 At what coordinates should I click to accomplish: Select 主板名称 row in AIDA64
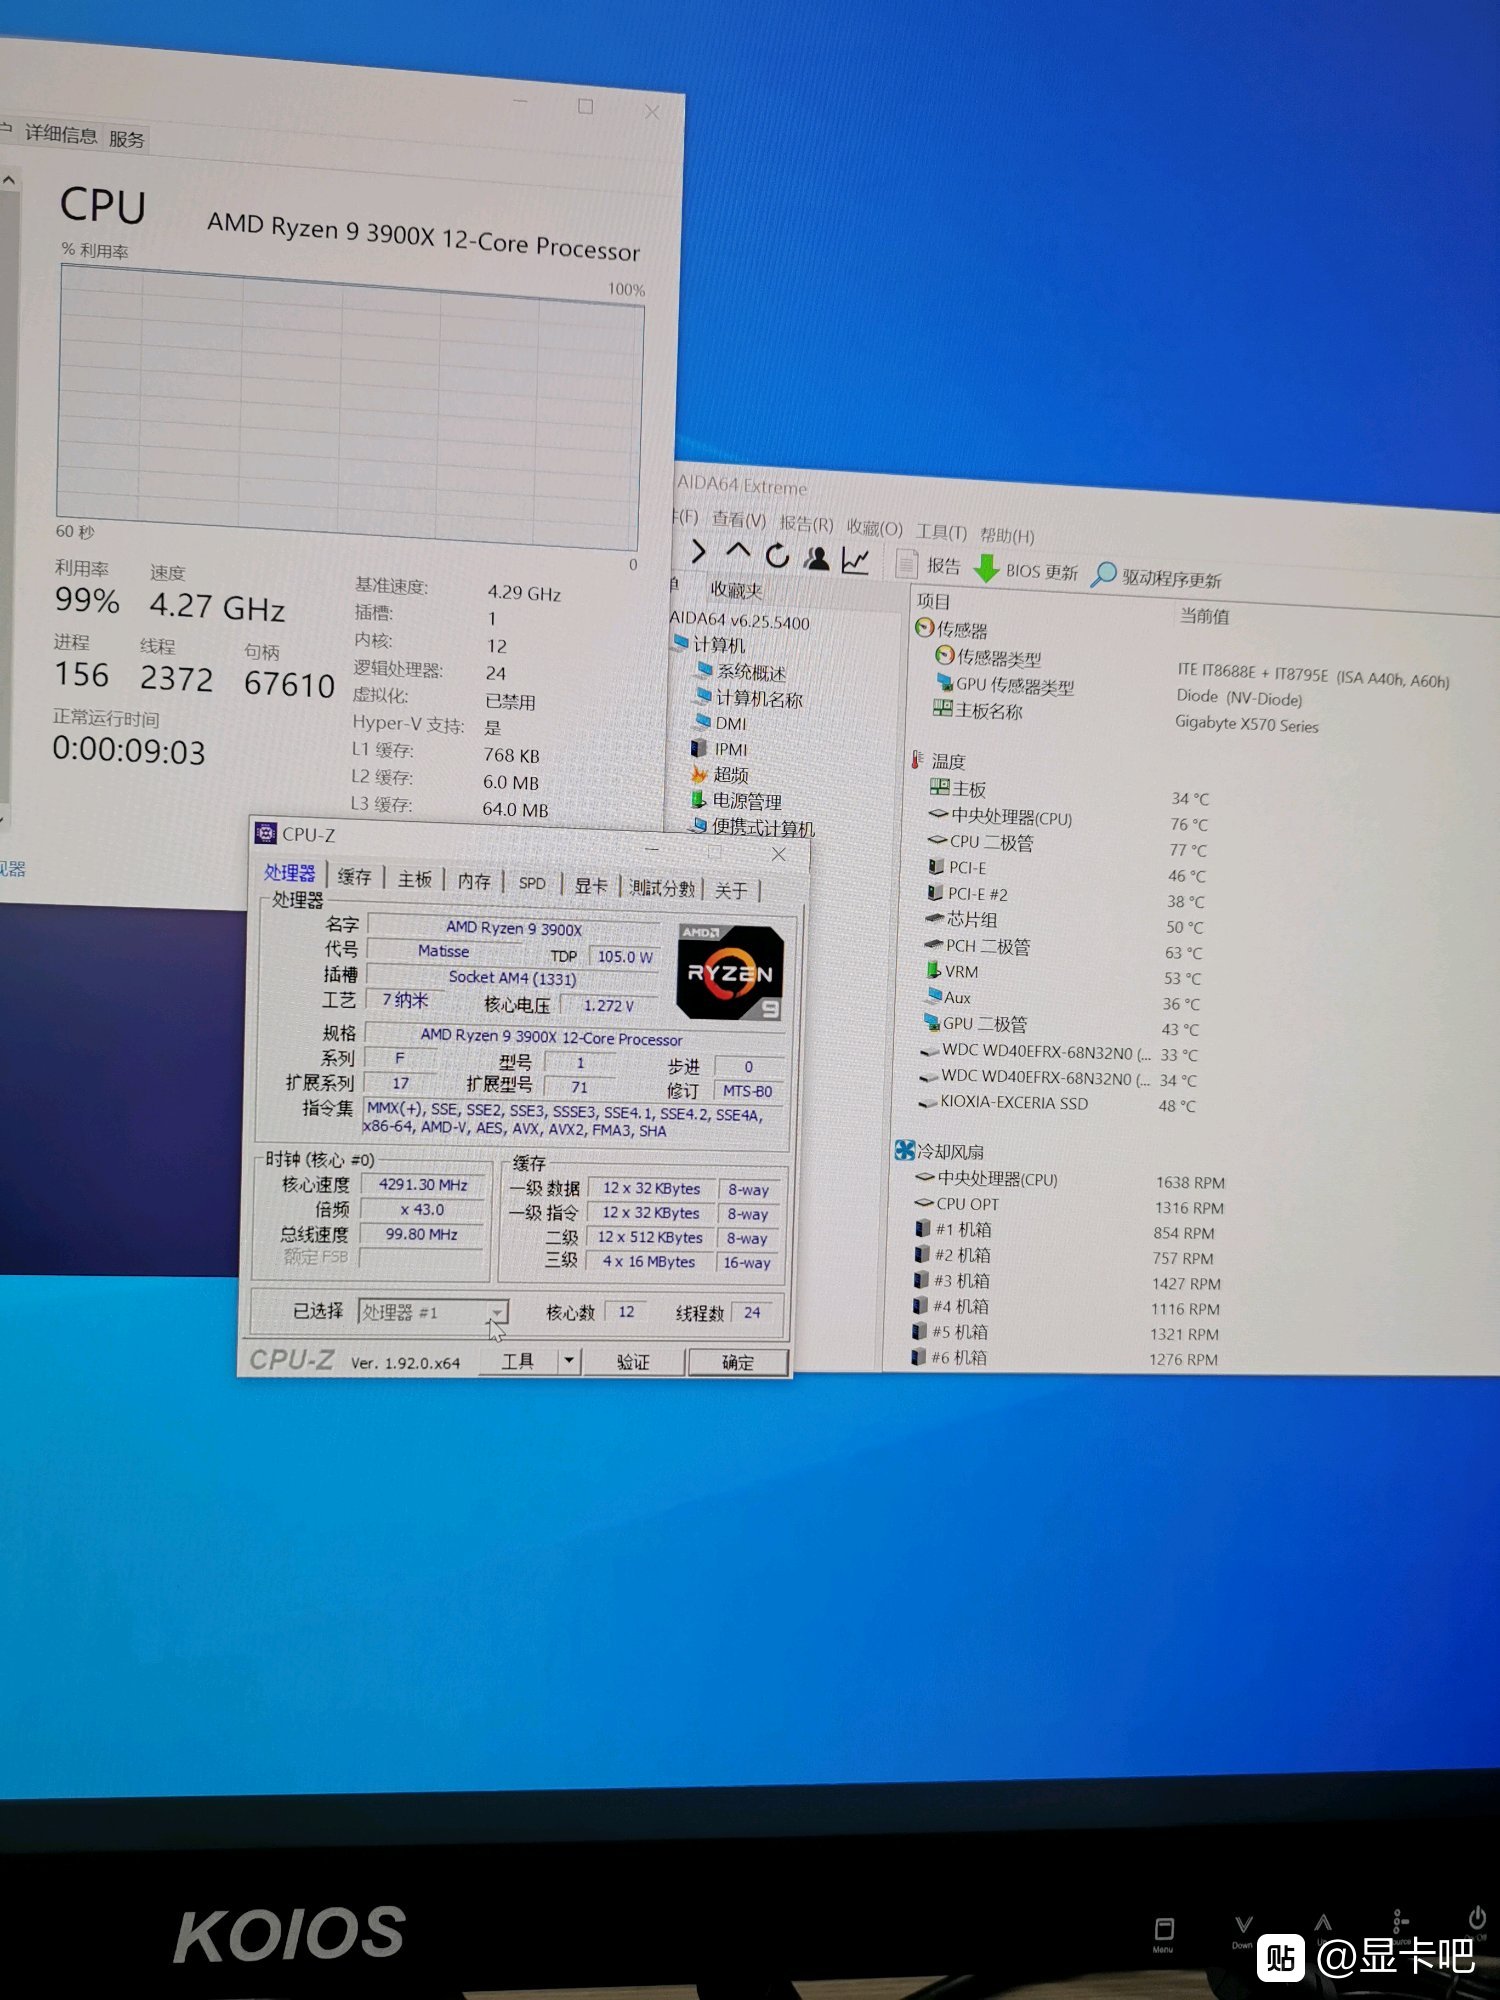pos(977,710)
